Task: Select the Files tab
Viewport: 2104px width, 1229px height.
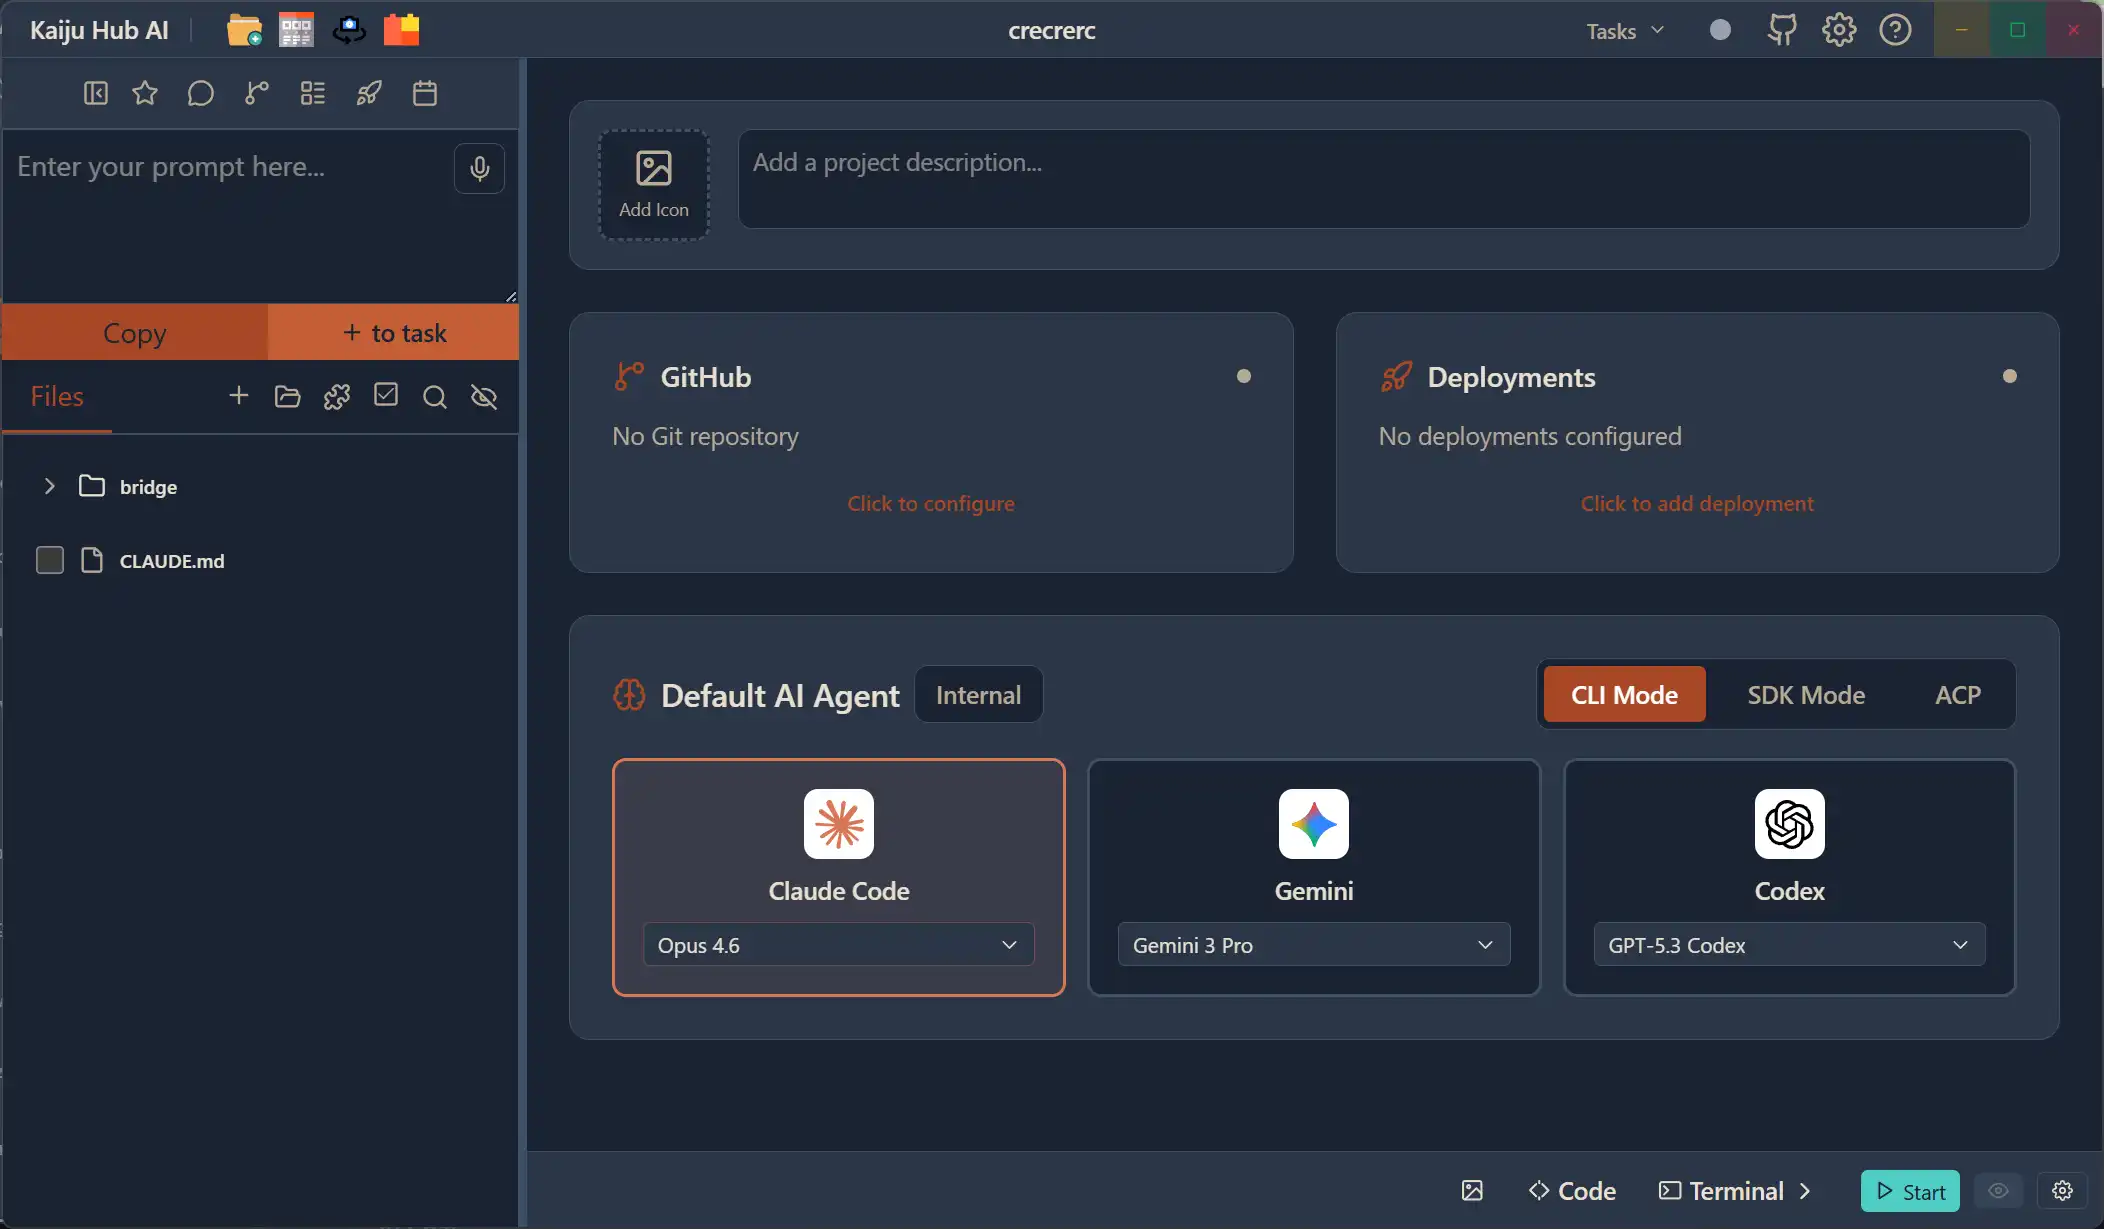Action: coord(57,397)
